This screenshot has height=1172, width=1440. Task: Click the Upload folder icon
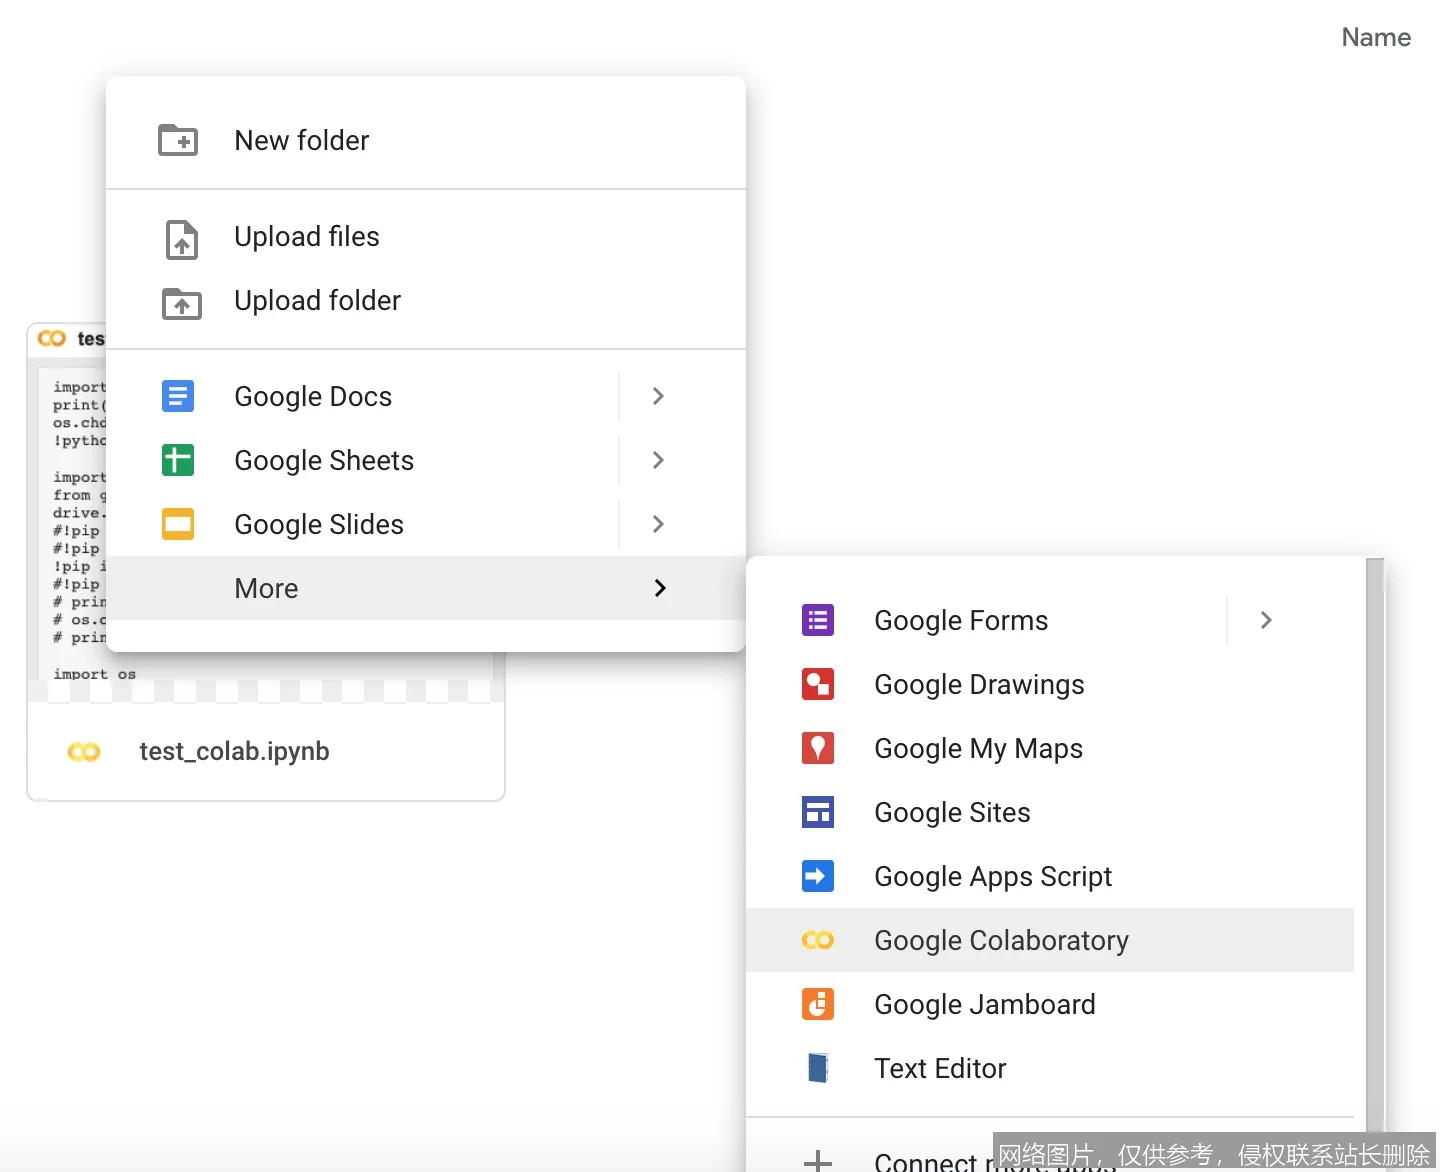coord(181,302)
